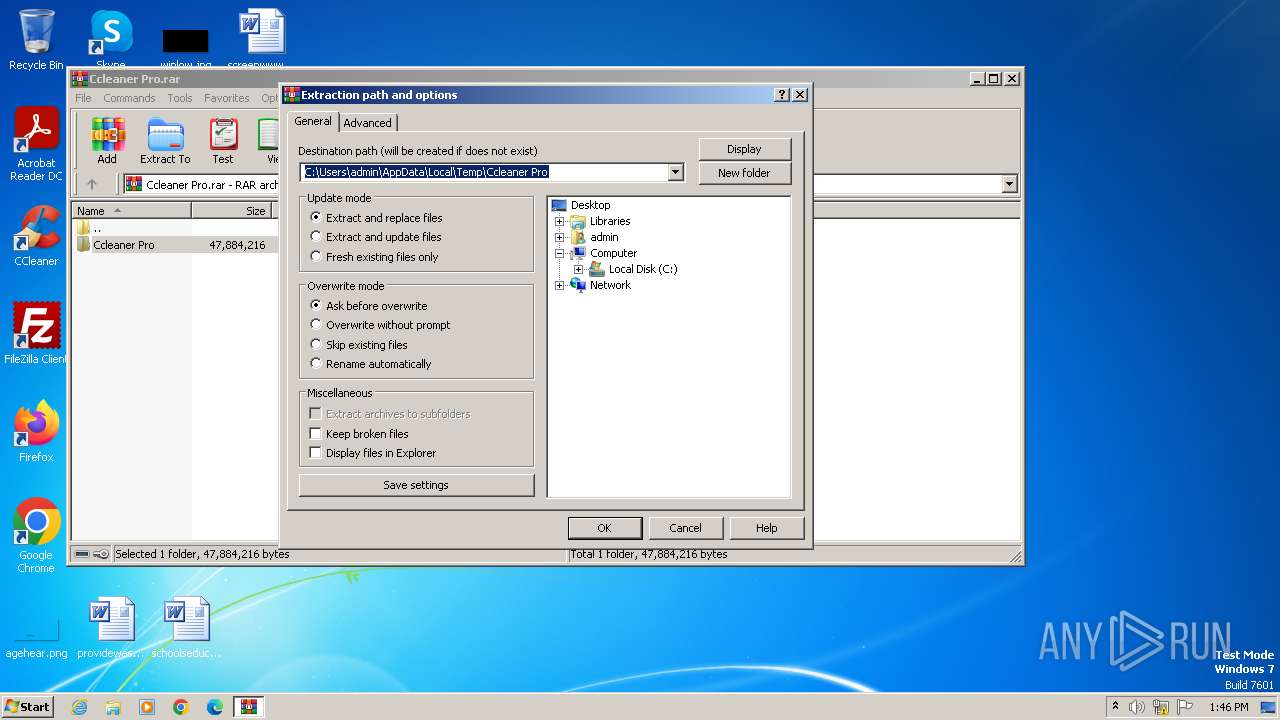
Task: Select the Acrobat Reader DC desktop icon
Action: point(36,144)
